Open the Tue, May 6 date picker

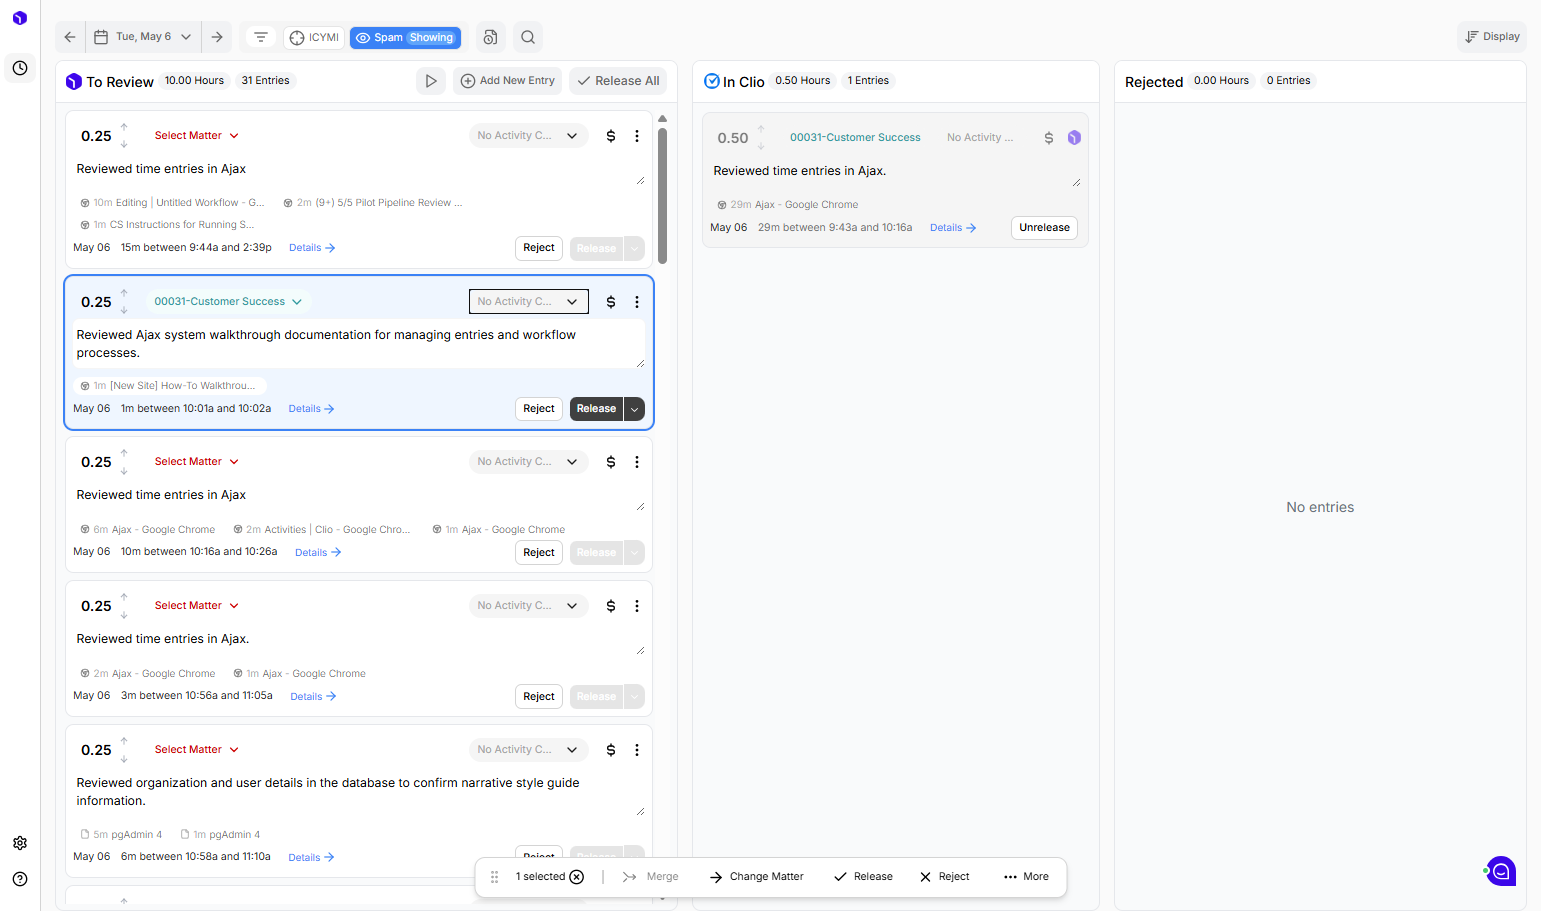143,37
